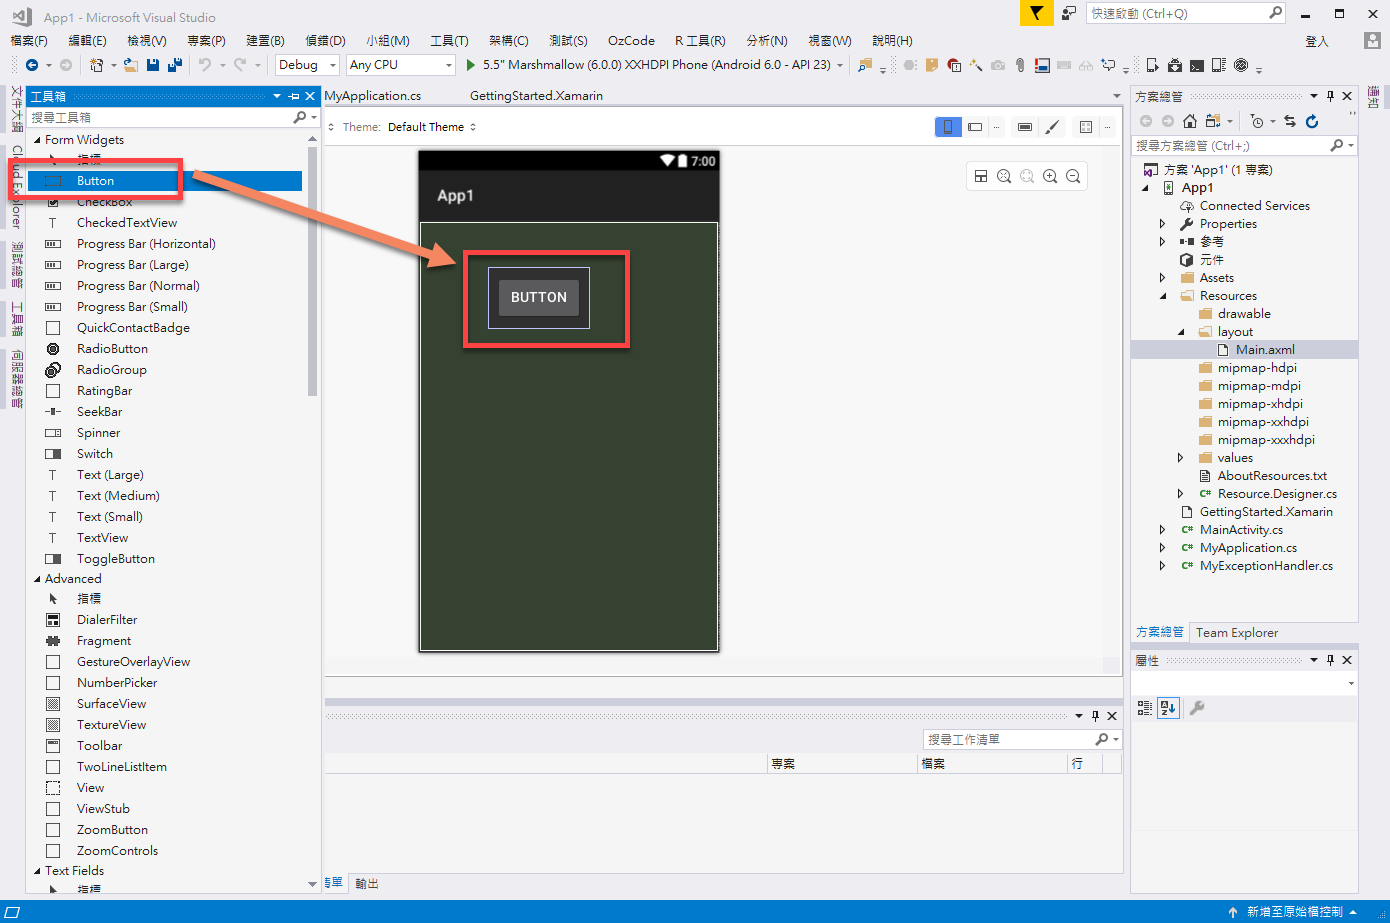Select the drawable folder in Solution Explorer

pyautogui.click(x=1244, y=314)
